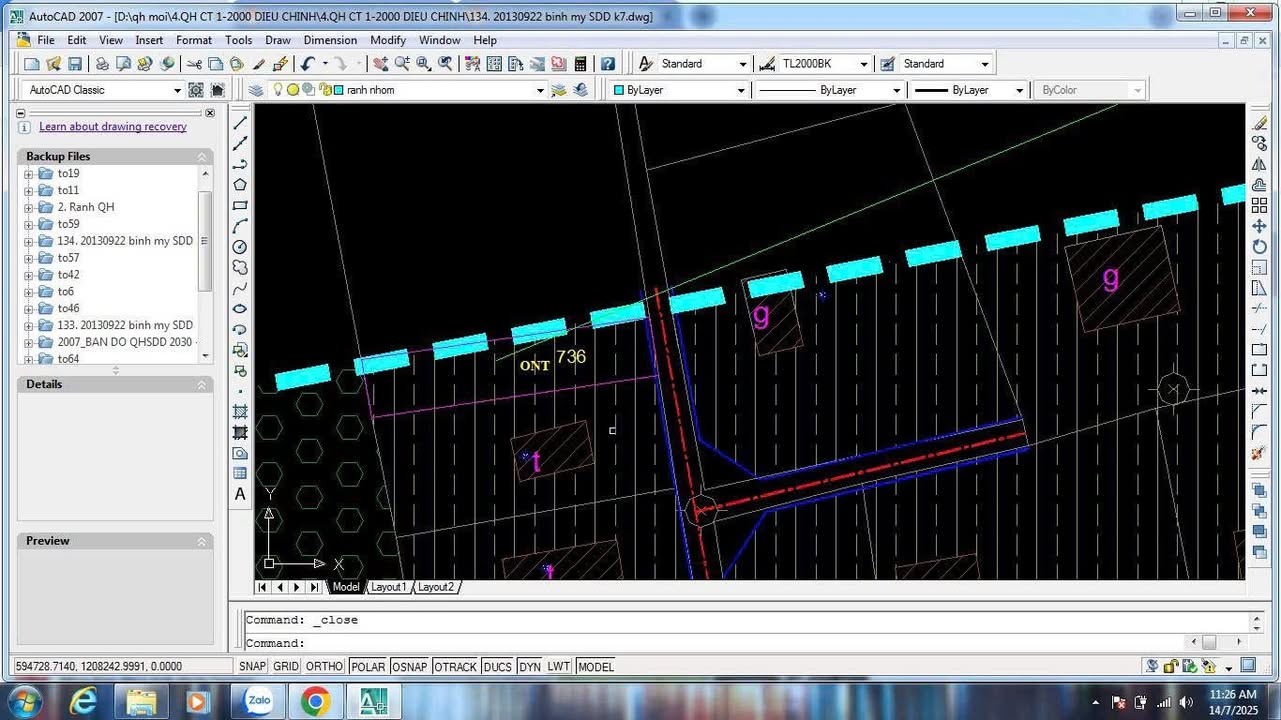The width and height of the screenshot is (1281, 720).
Task: Switch to the Layout1 tab
Action: [388, 587]
